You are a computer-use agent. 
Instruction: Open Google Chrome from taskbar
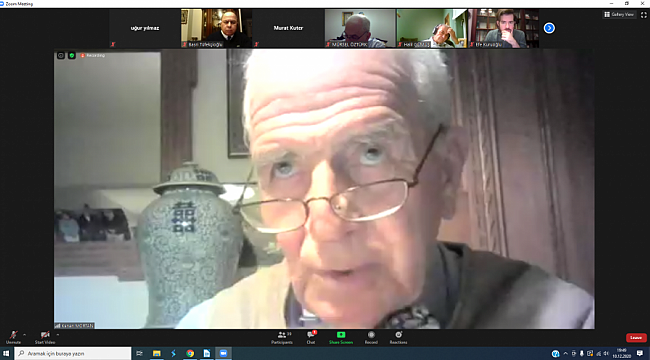(190, 353)
